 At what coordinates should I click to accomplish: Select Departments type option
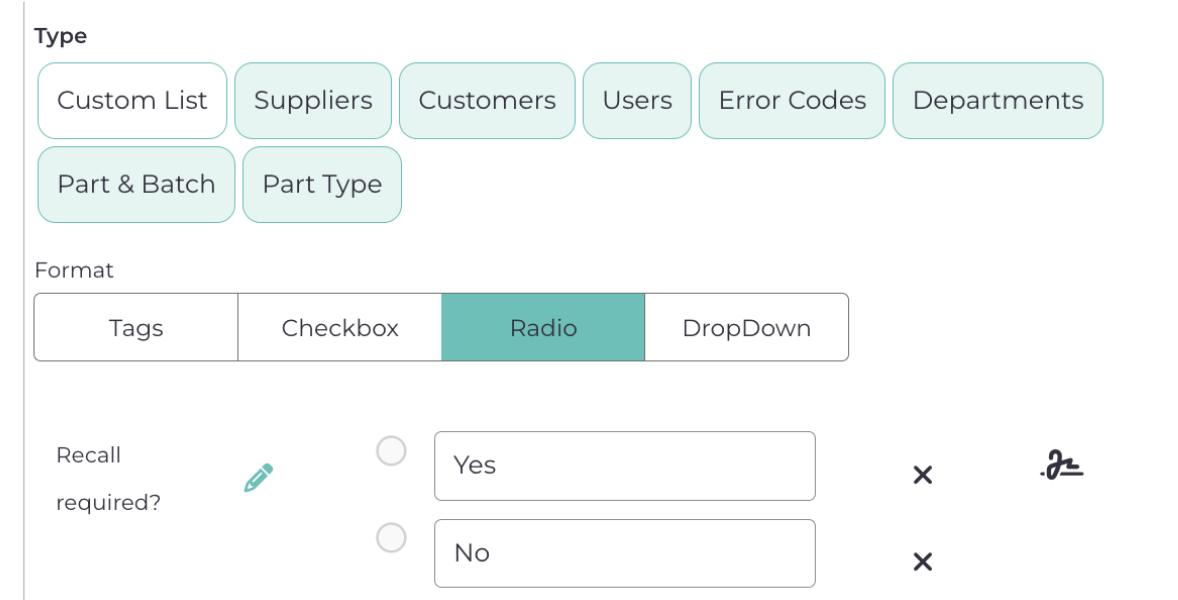click(x=998, y=101)
